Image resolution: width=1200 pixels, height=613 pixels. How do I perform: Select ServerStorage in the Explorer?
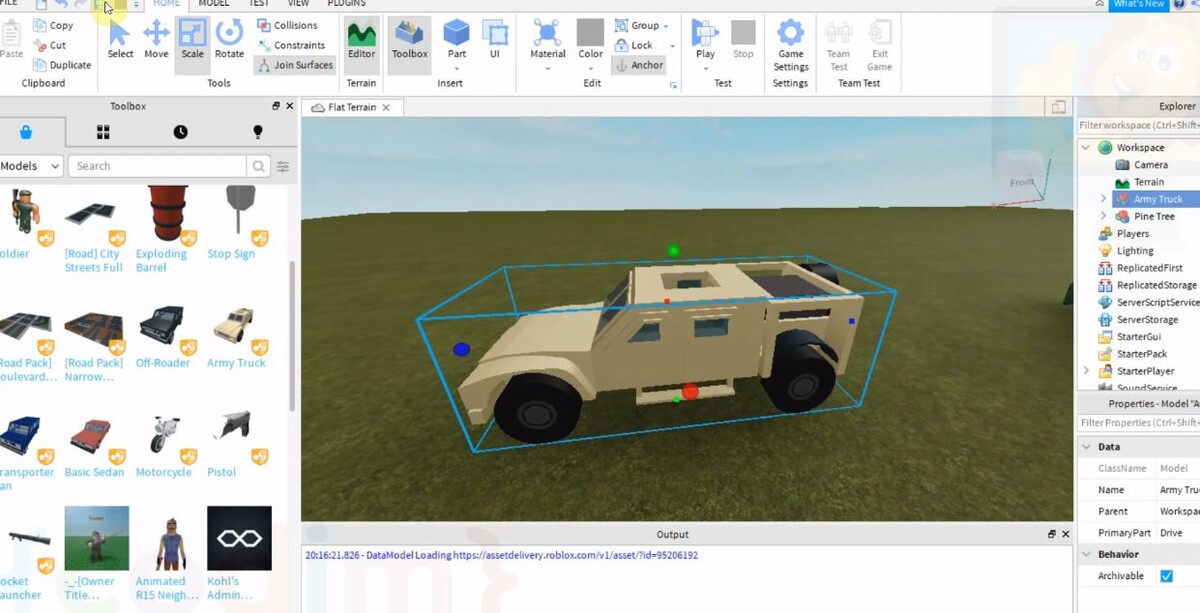(1147, 320)
